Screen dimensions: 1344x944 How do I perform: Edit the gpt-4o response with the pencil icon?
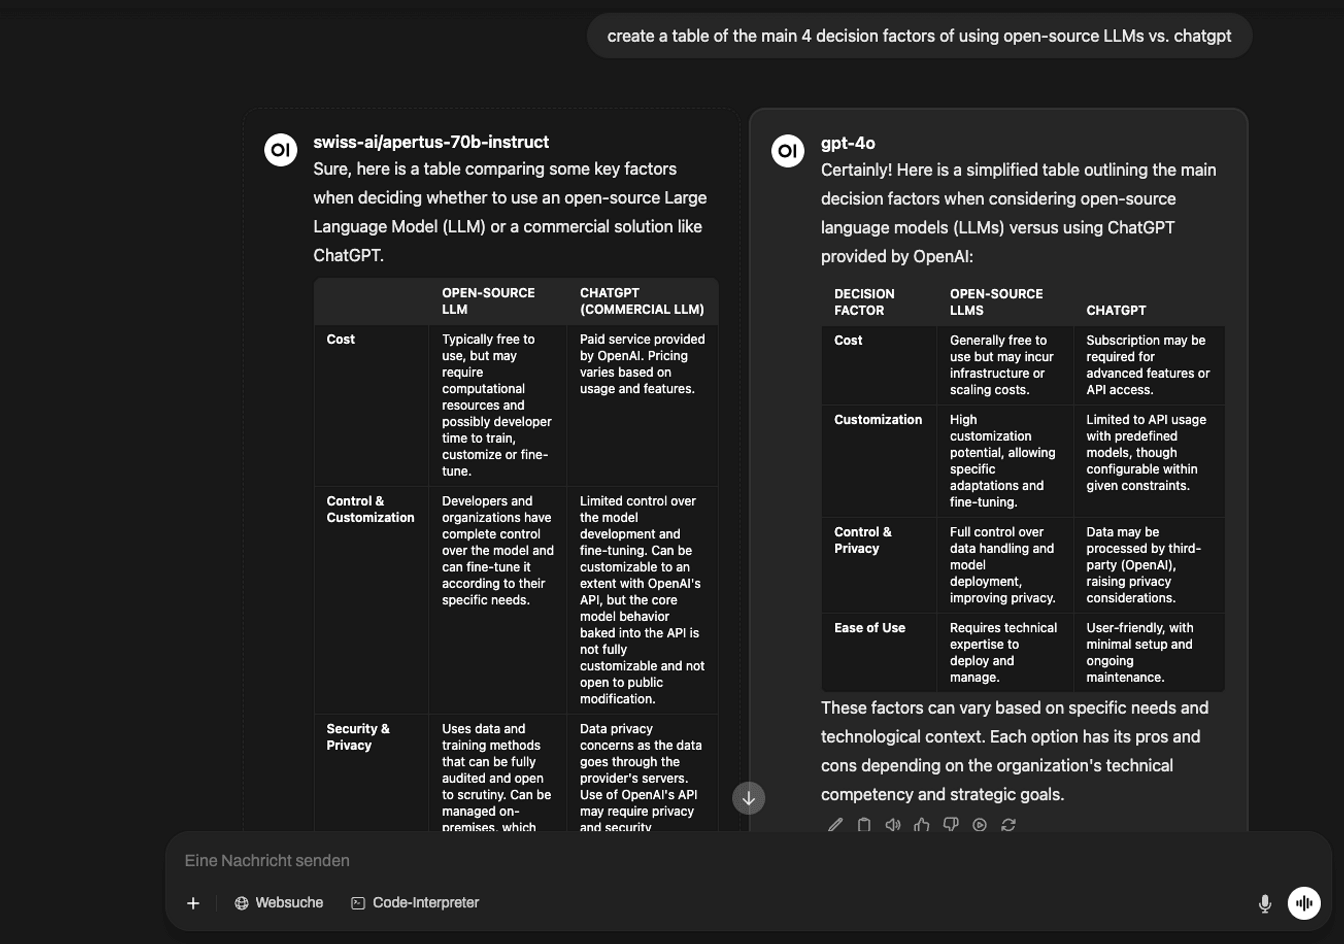(836, 825)
